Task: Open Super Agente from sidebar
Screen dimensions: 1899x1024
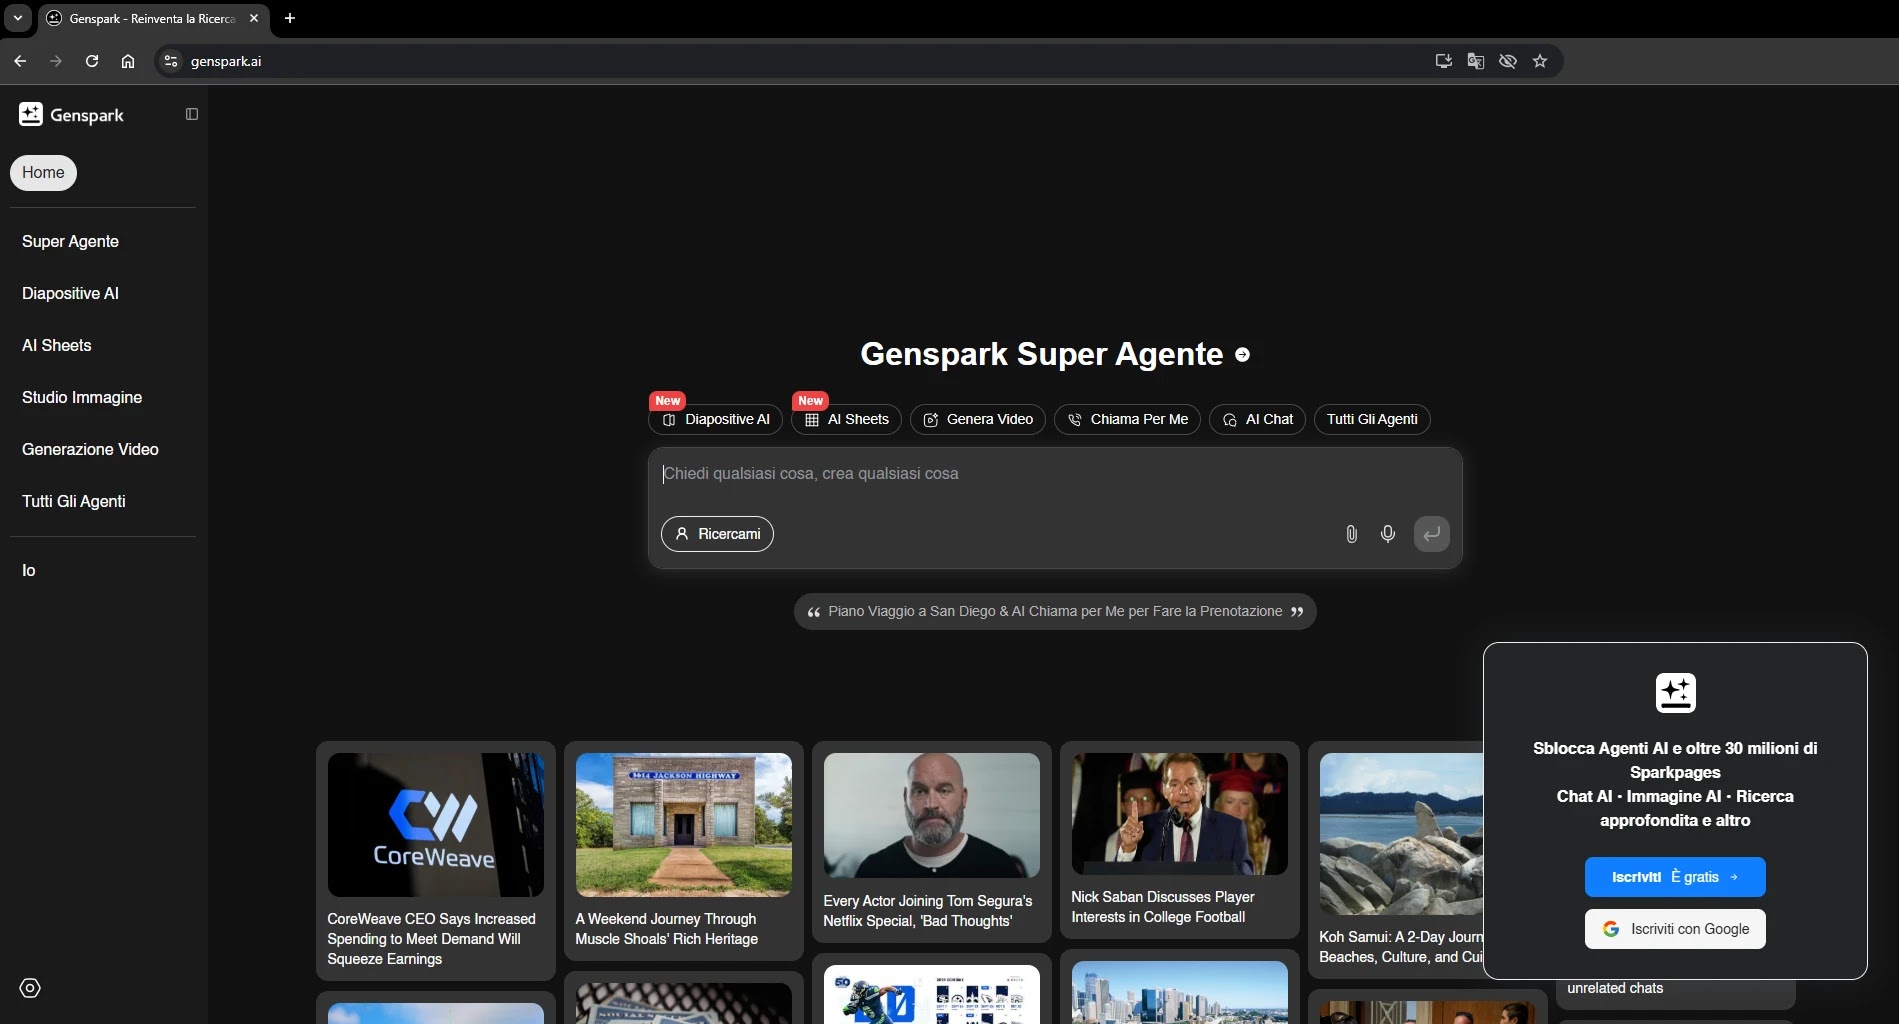Action: click(x=70, y=241)
